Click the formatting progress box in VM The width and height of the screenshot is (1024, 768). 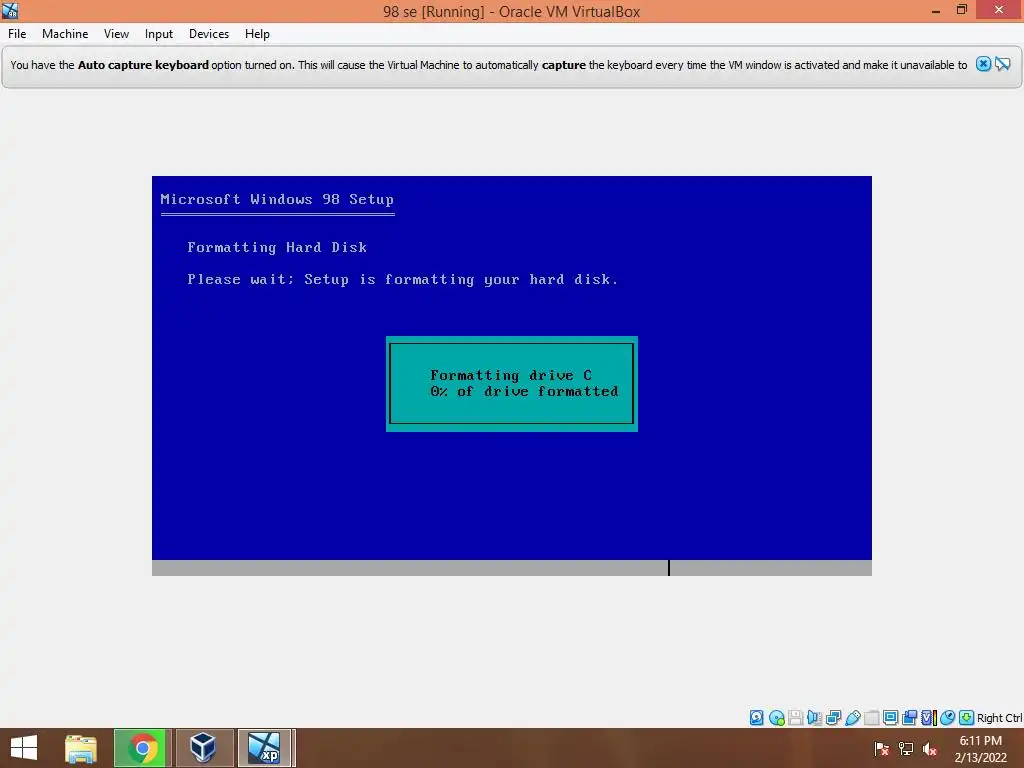pos(511,384)
